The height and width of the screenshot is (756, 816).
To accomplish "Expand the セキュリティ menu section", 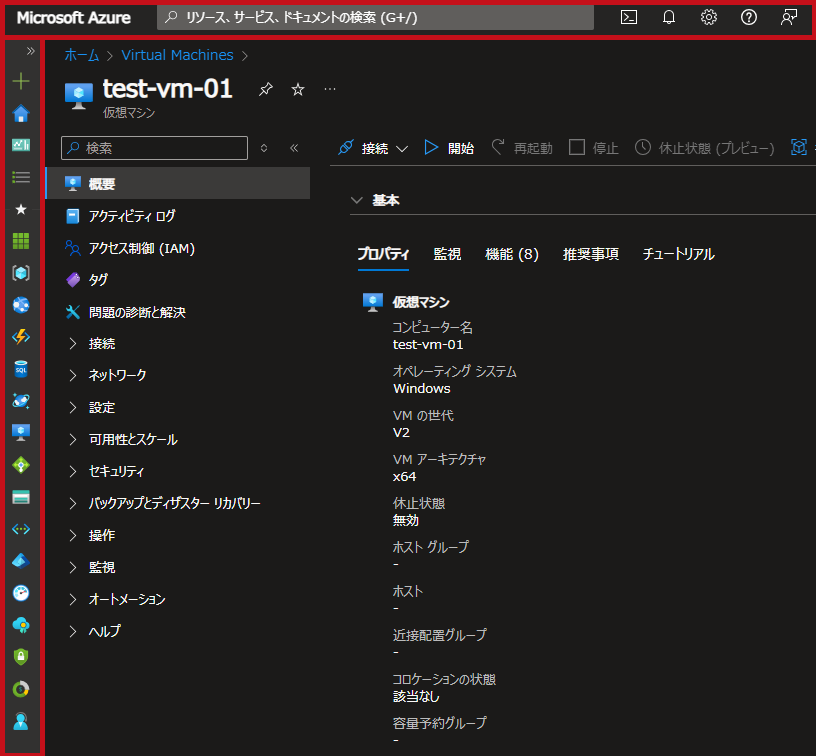I will coord(116,471).
